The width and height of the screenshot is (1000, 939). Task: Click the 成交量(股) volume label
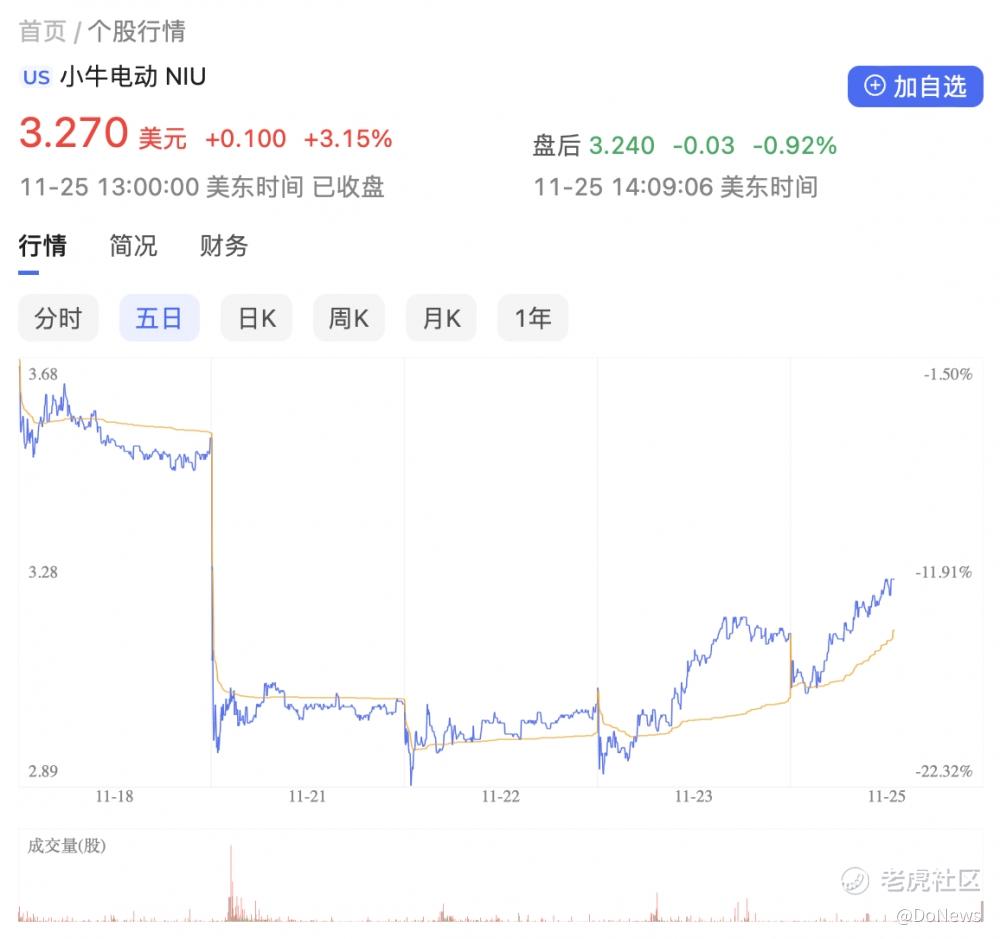pyautogui.click(x=66, y=846)
